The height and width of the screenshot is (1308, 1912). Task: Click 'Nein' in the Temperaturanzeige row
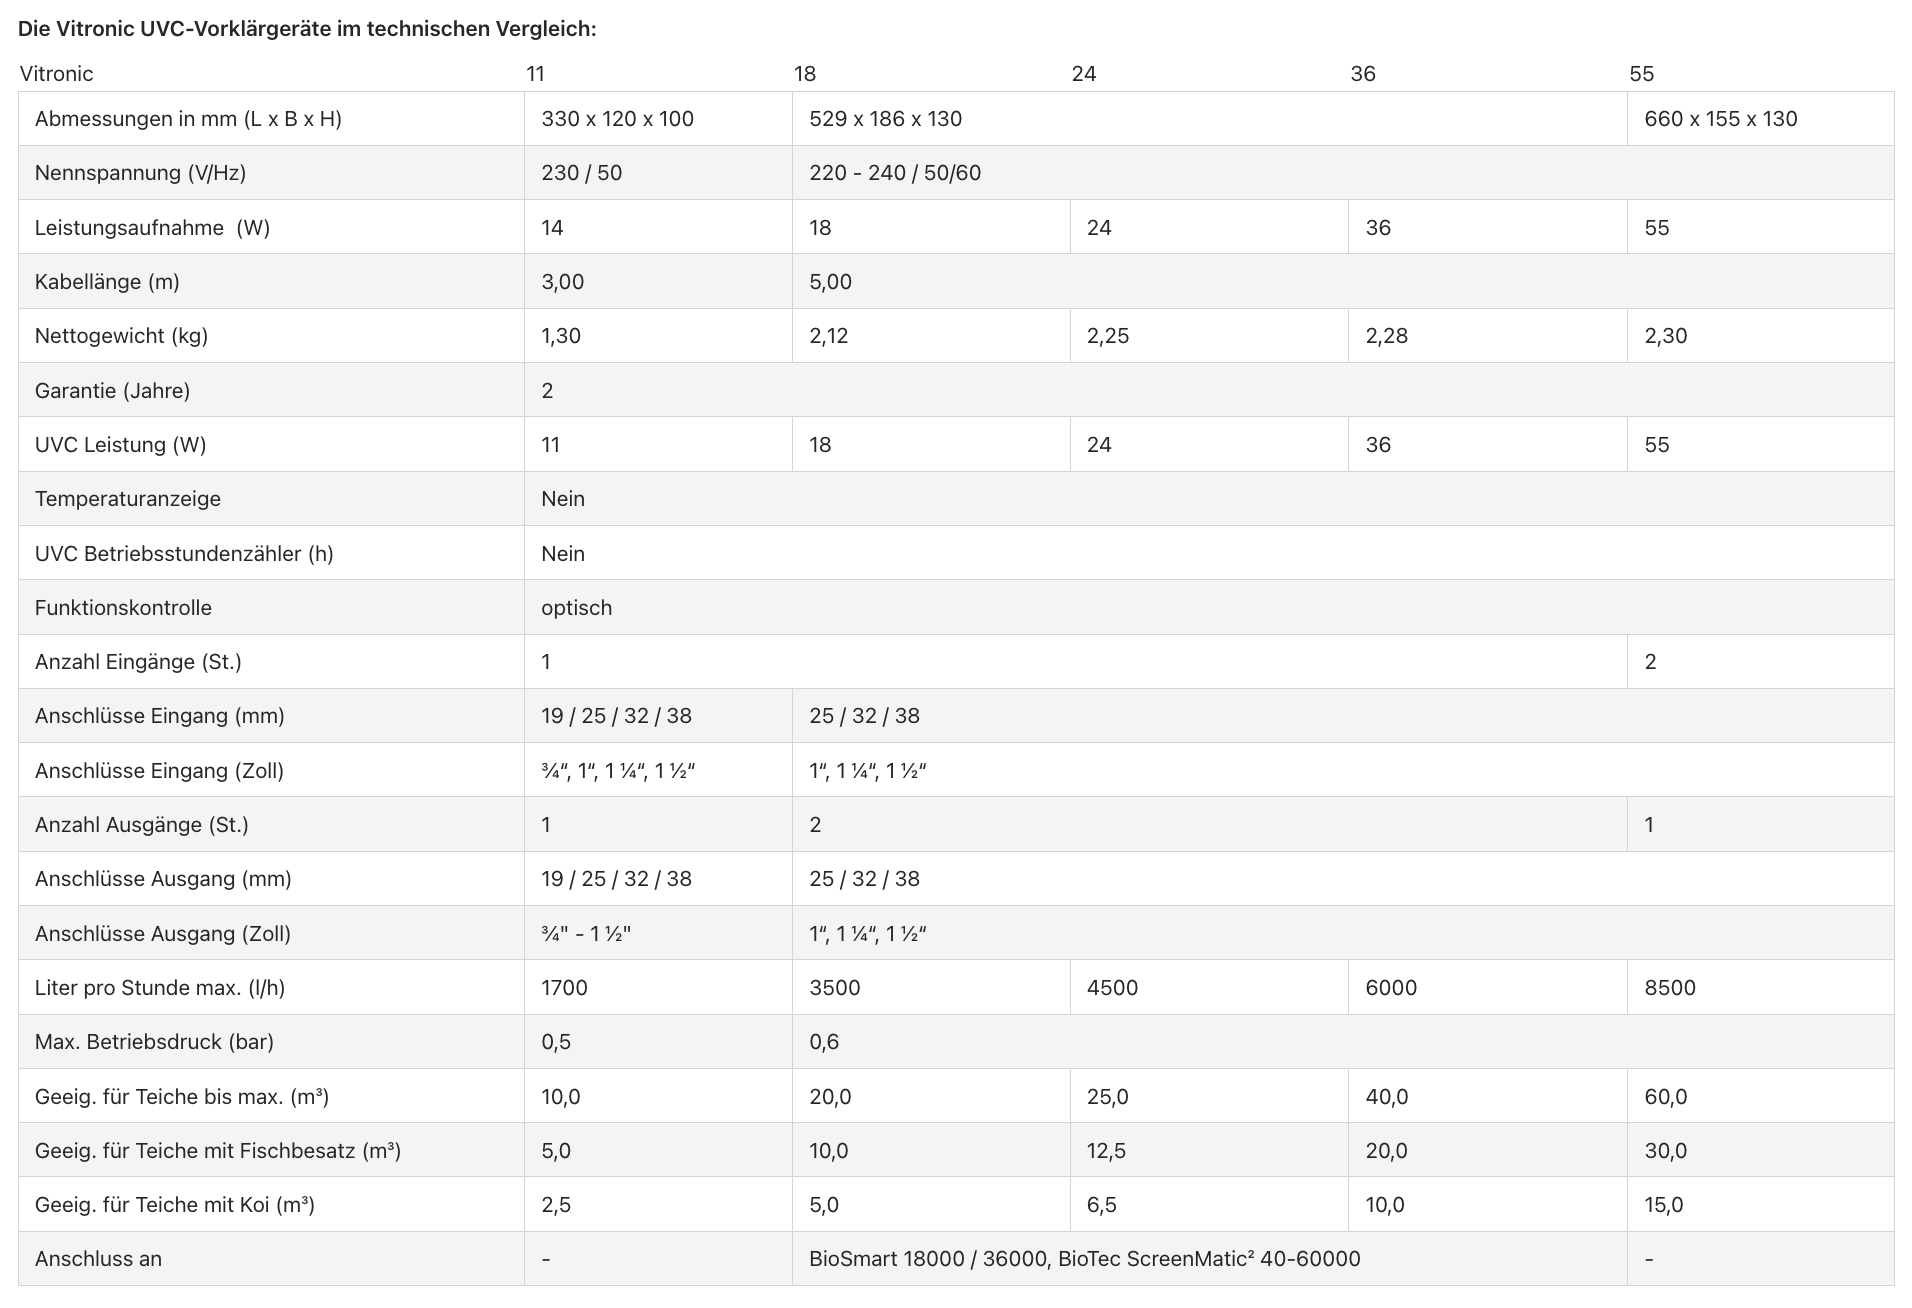(563, 499)
